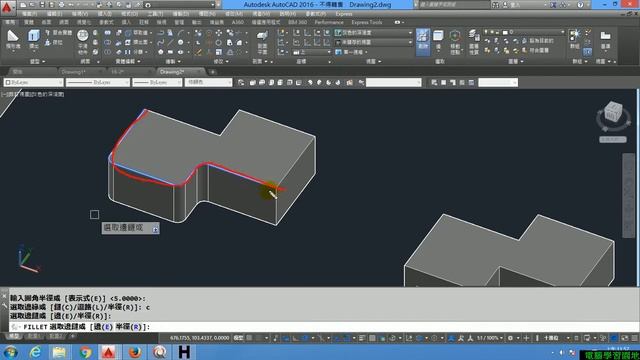Open the ByLayer linetype dropdown
Screen dimensions: 640x360
click(x=98, y=82)
